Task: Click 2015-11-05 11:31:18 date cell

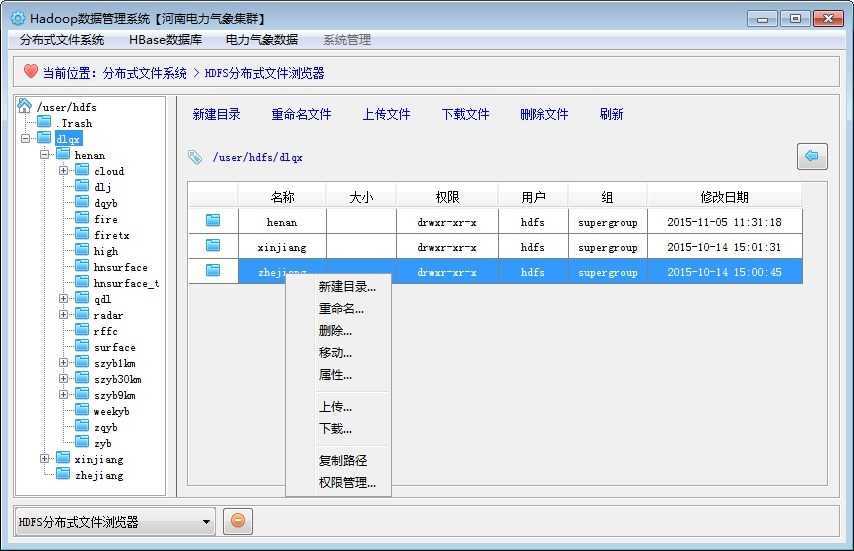Action: tap(724, 222)
